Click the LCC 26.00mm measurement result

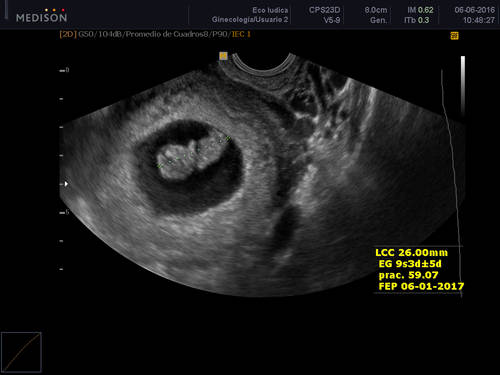point(412,253)
